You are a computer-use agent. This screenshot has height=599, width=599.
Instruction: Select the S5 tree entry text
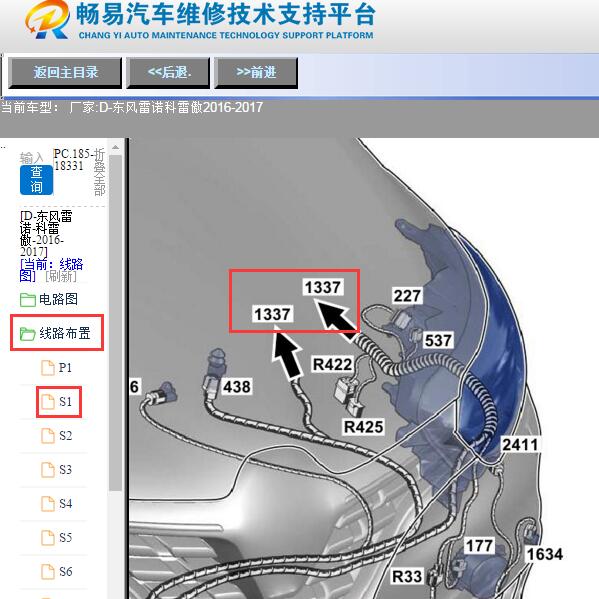65,538
